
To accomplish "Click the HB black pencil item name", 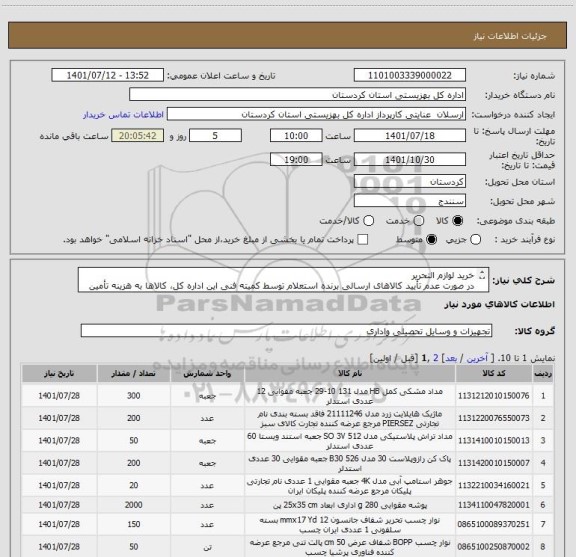I will 350,396.
